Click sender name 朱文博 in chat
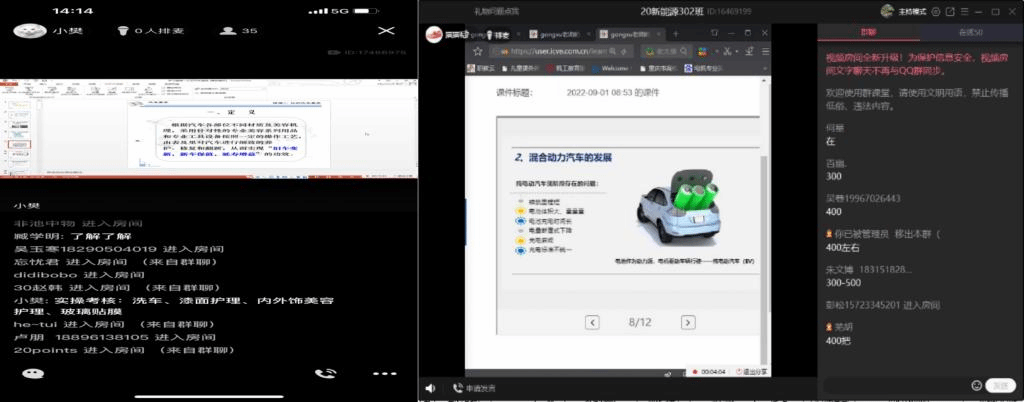 click(838, 269)
